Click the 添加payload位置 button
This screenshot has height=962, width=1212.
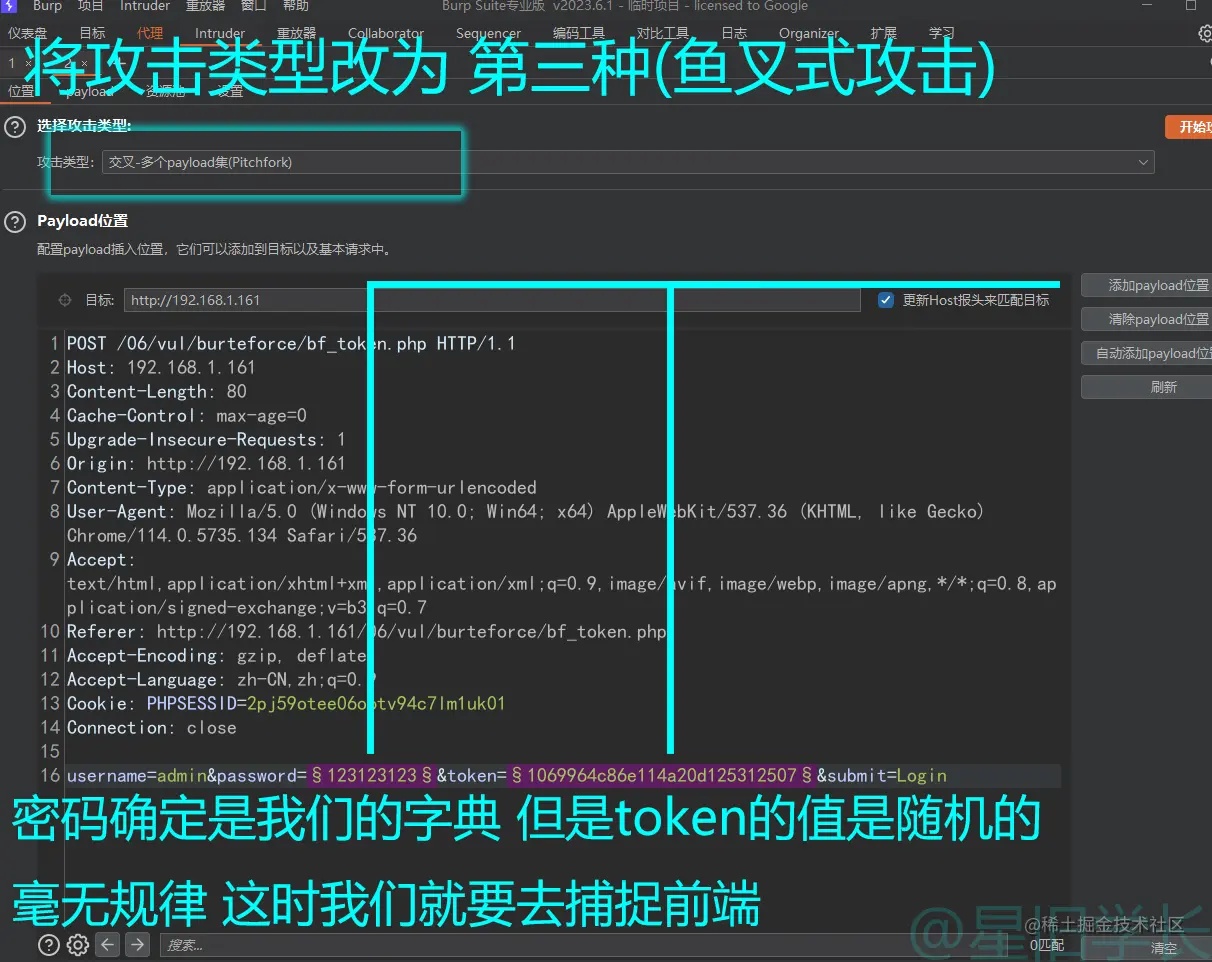pyautogui.click(x=1147, y=285)
